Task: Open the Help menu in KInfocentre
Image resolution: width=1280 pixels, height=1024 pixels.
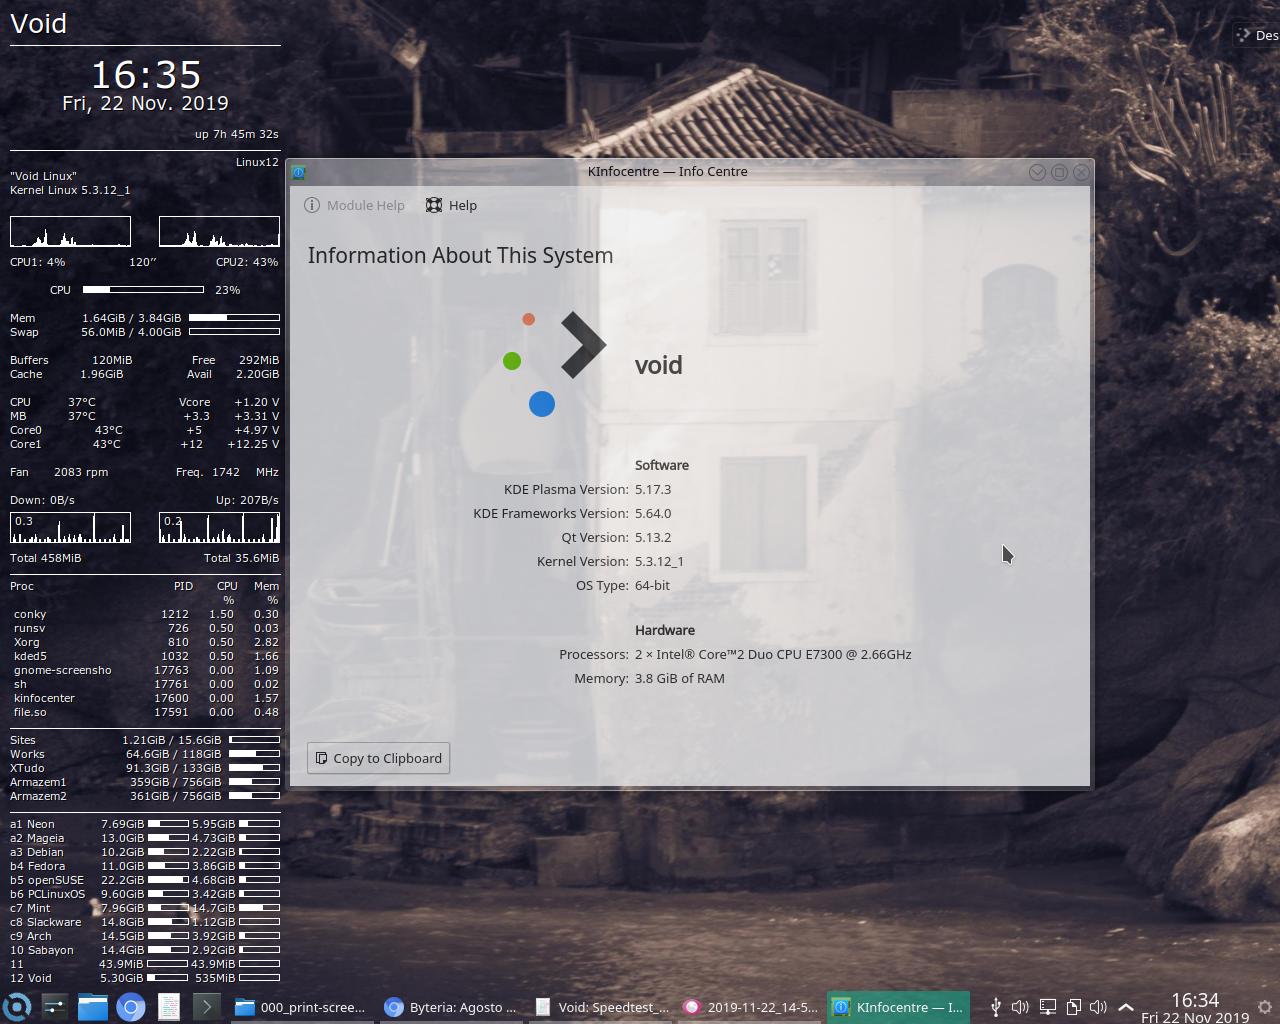Action: [451, 205]
